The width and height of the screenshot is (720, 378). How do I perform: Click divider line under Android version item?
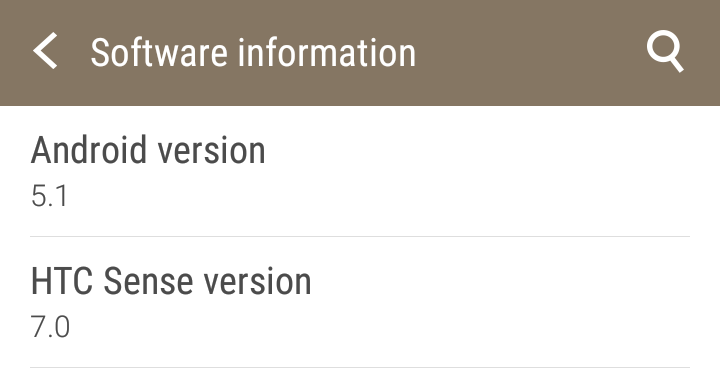click(x=360, y=237)
